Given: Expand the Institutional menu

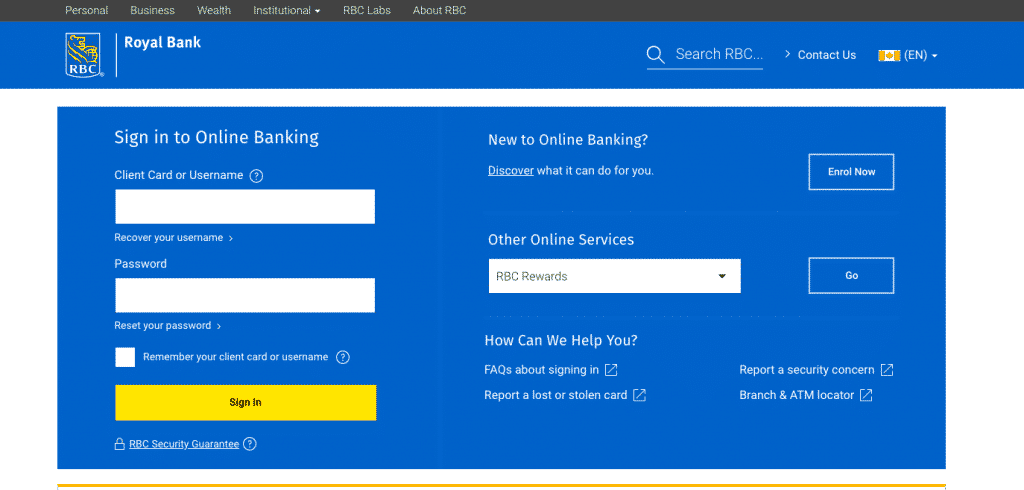Looking at the screenshot, I should pyautogui.click(x=287, y=10).
